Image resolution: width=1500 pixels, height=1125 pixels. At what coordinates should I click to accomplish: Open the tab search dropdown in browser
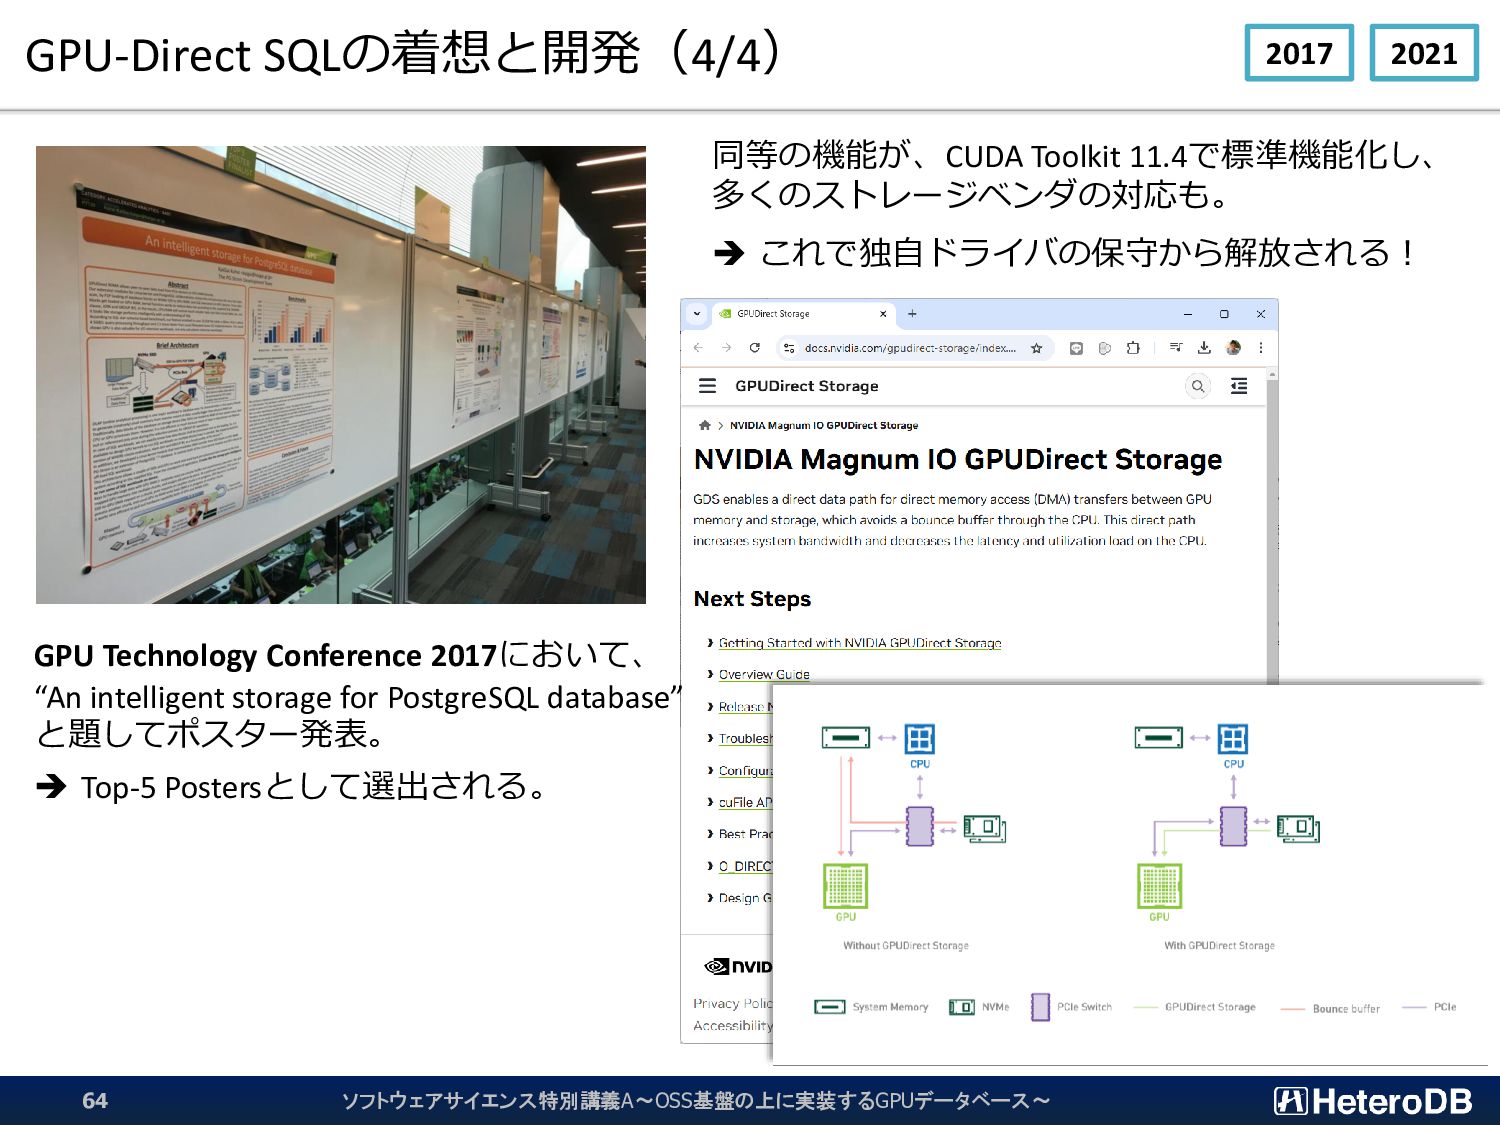pos(697,314)
